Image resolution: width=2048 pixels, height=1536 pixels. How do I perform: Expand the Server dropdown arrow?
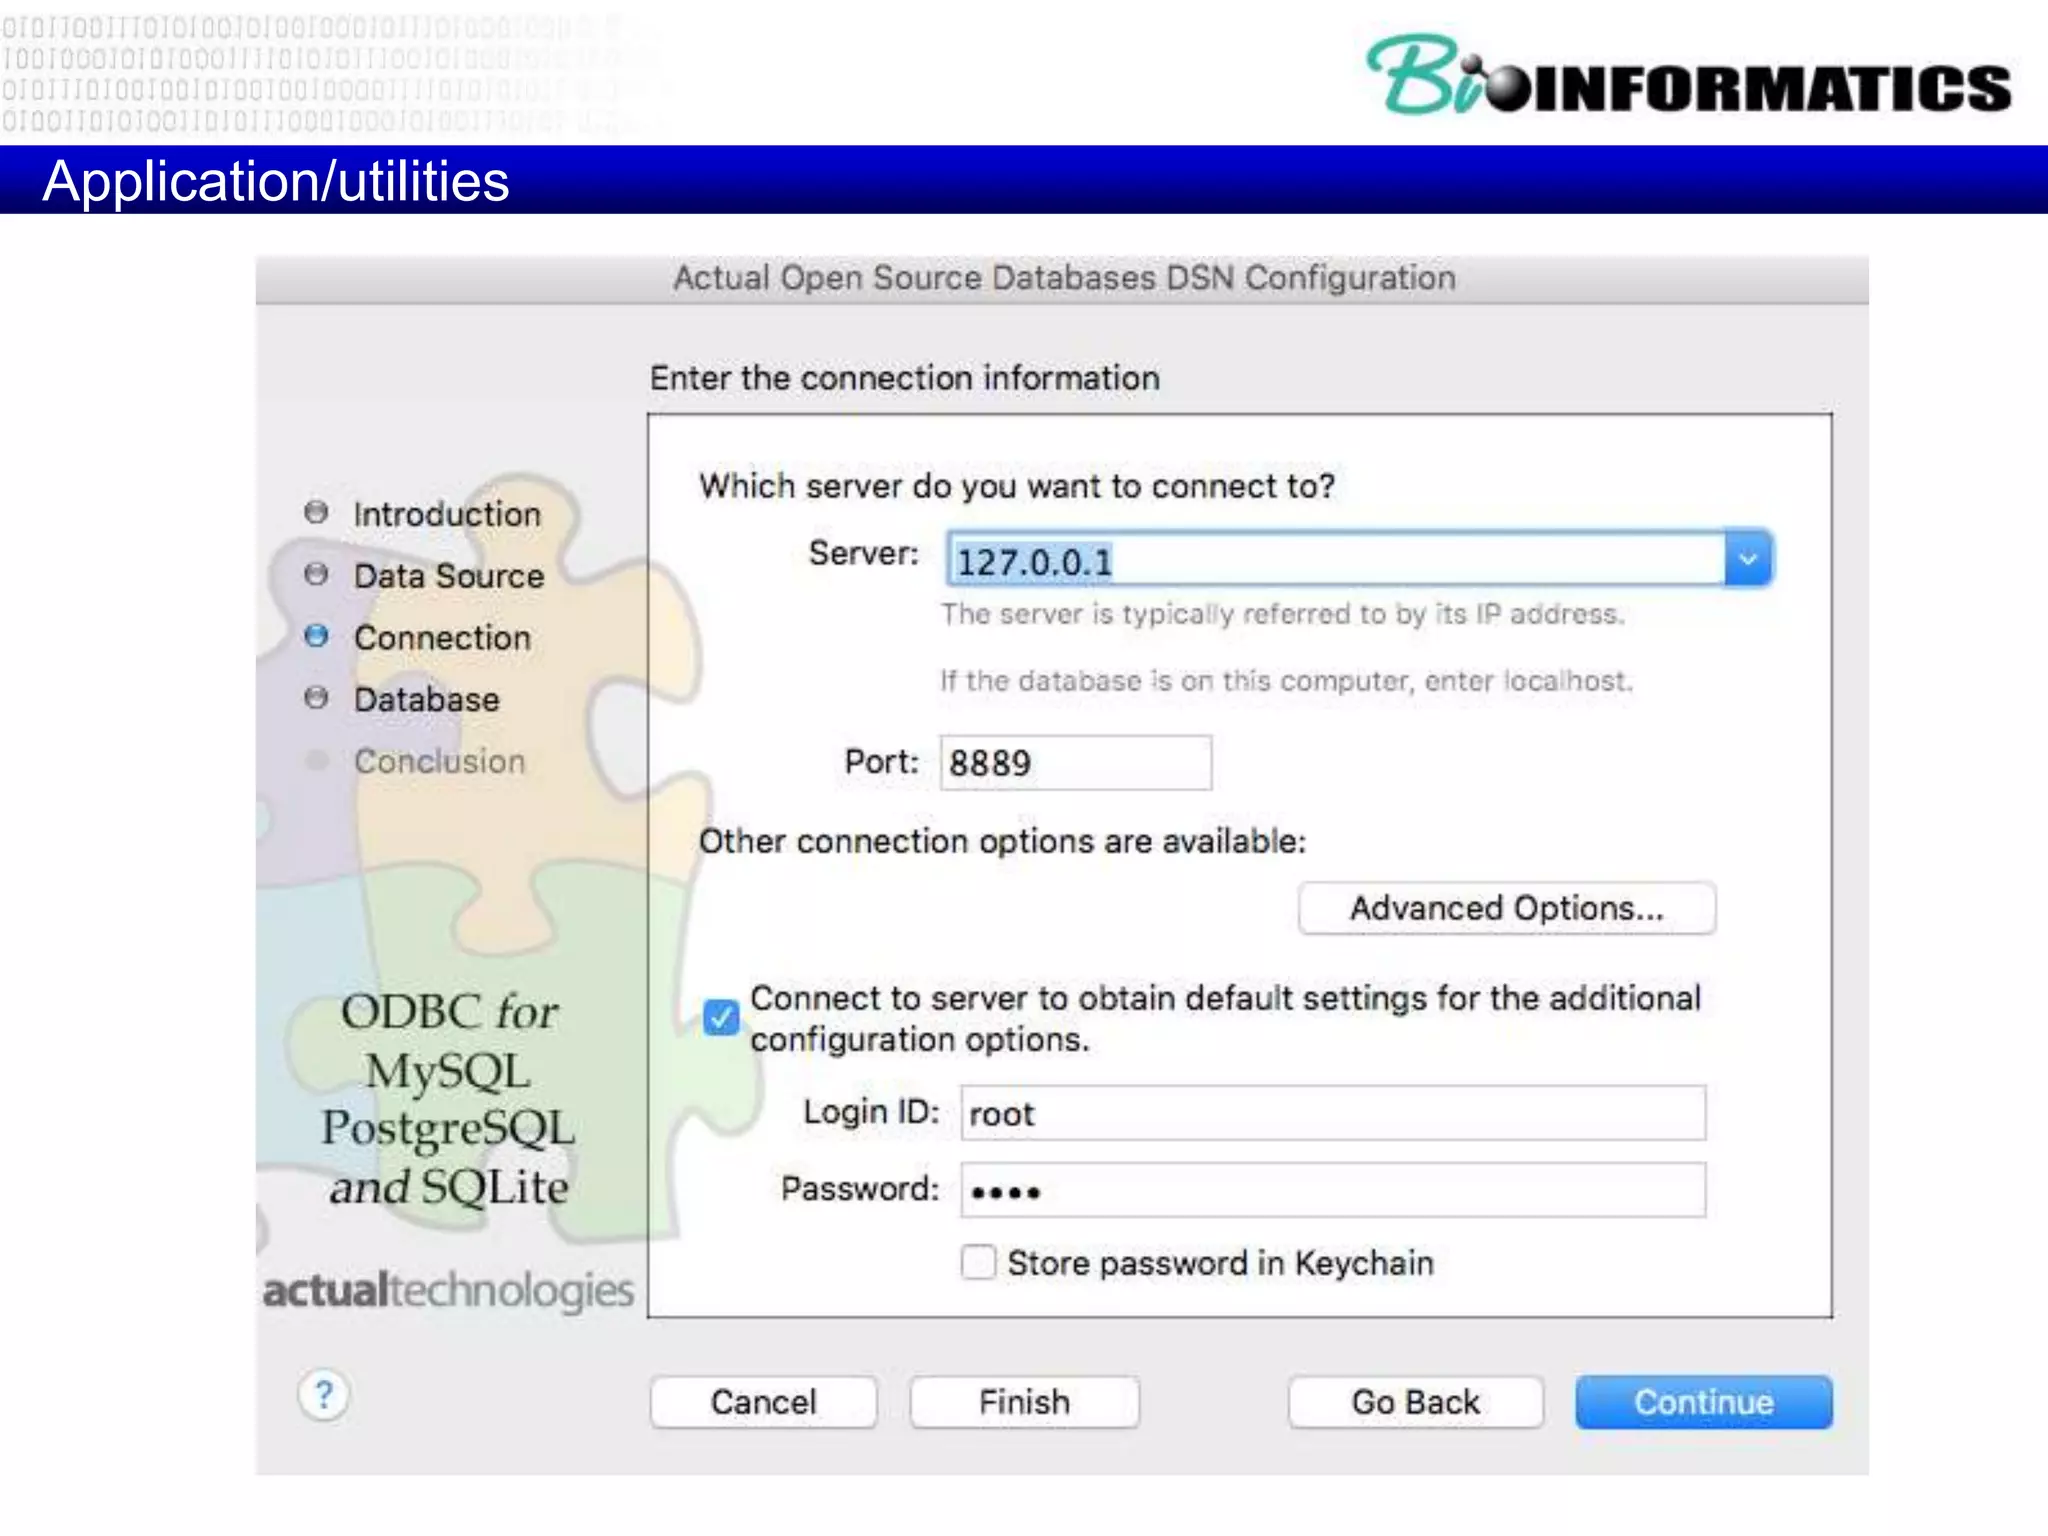[1747, 559]
